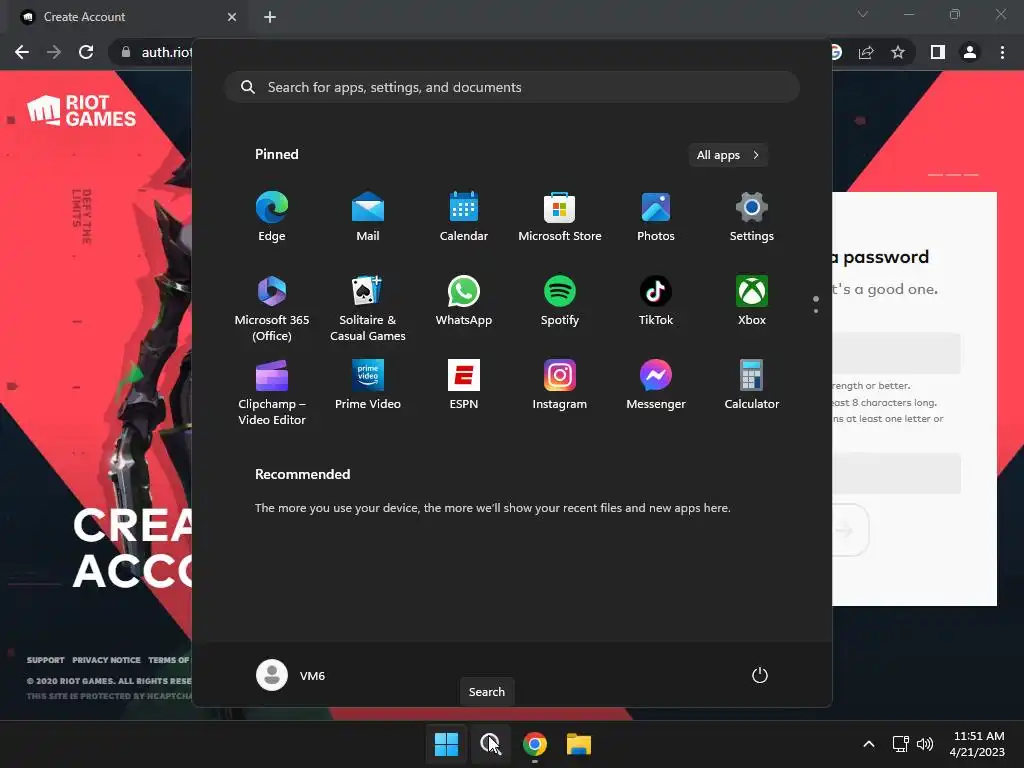Go back in Chrome
1024x768 pixels.
pyautogui.click(x=22, y=52)
